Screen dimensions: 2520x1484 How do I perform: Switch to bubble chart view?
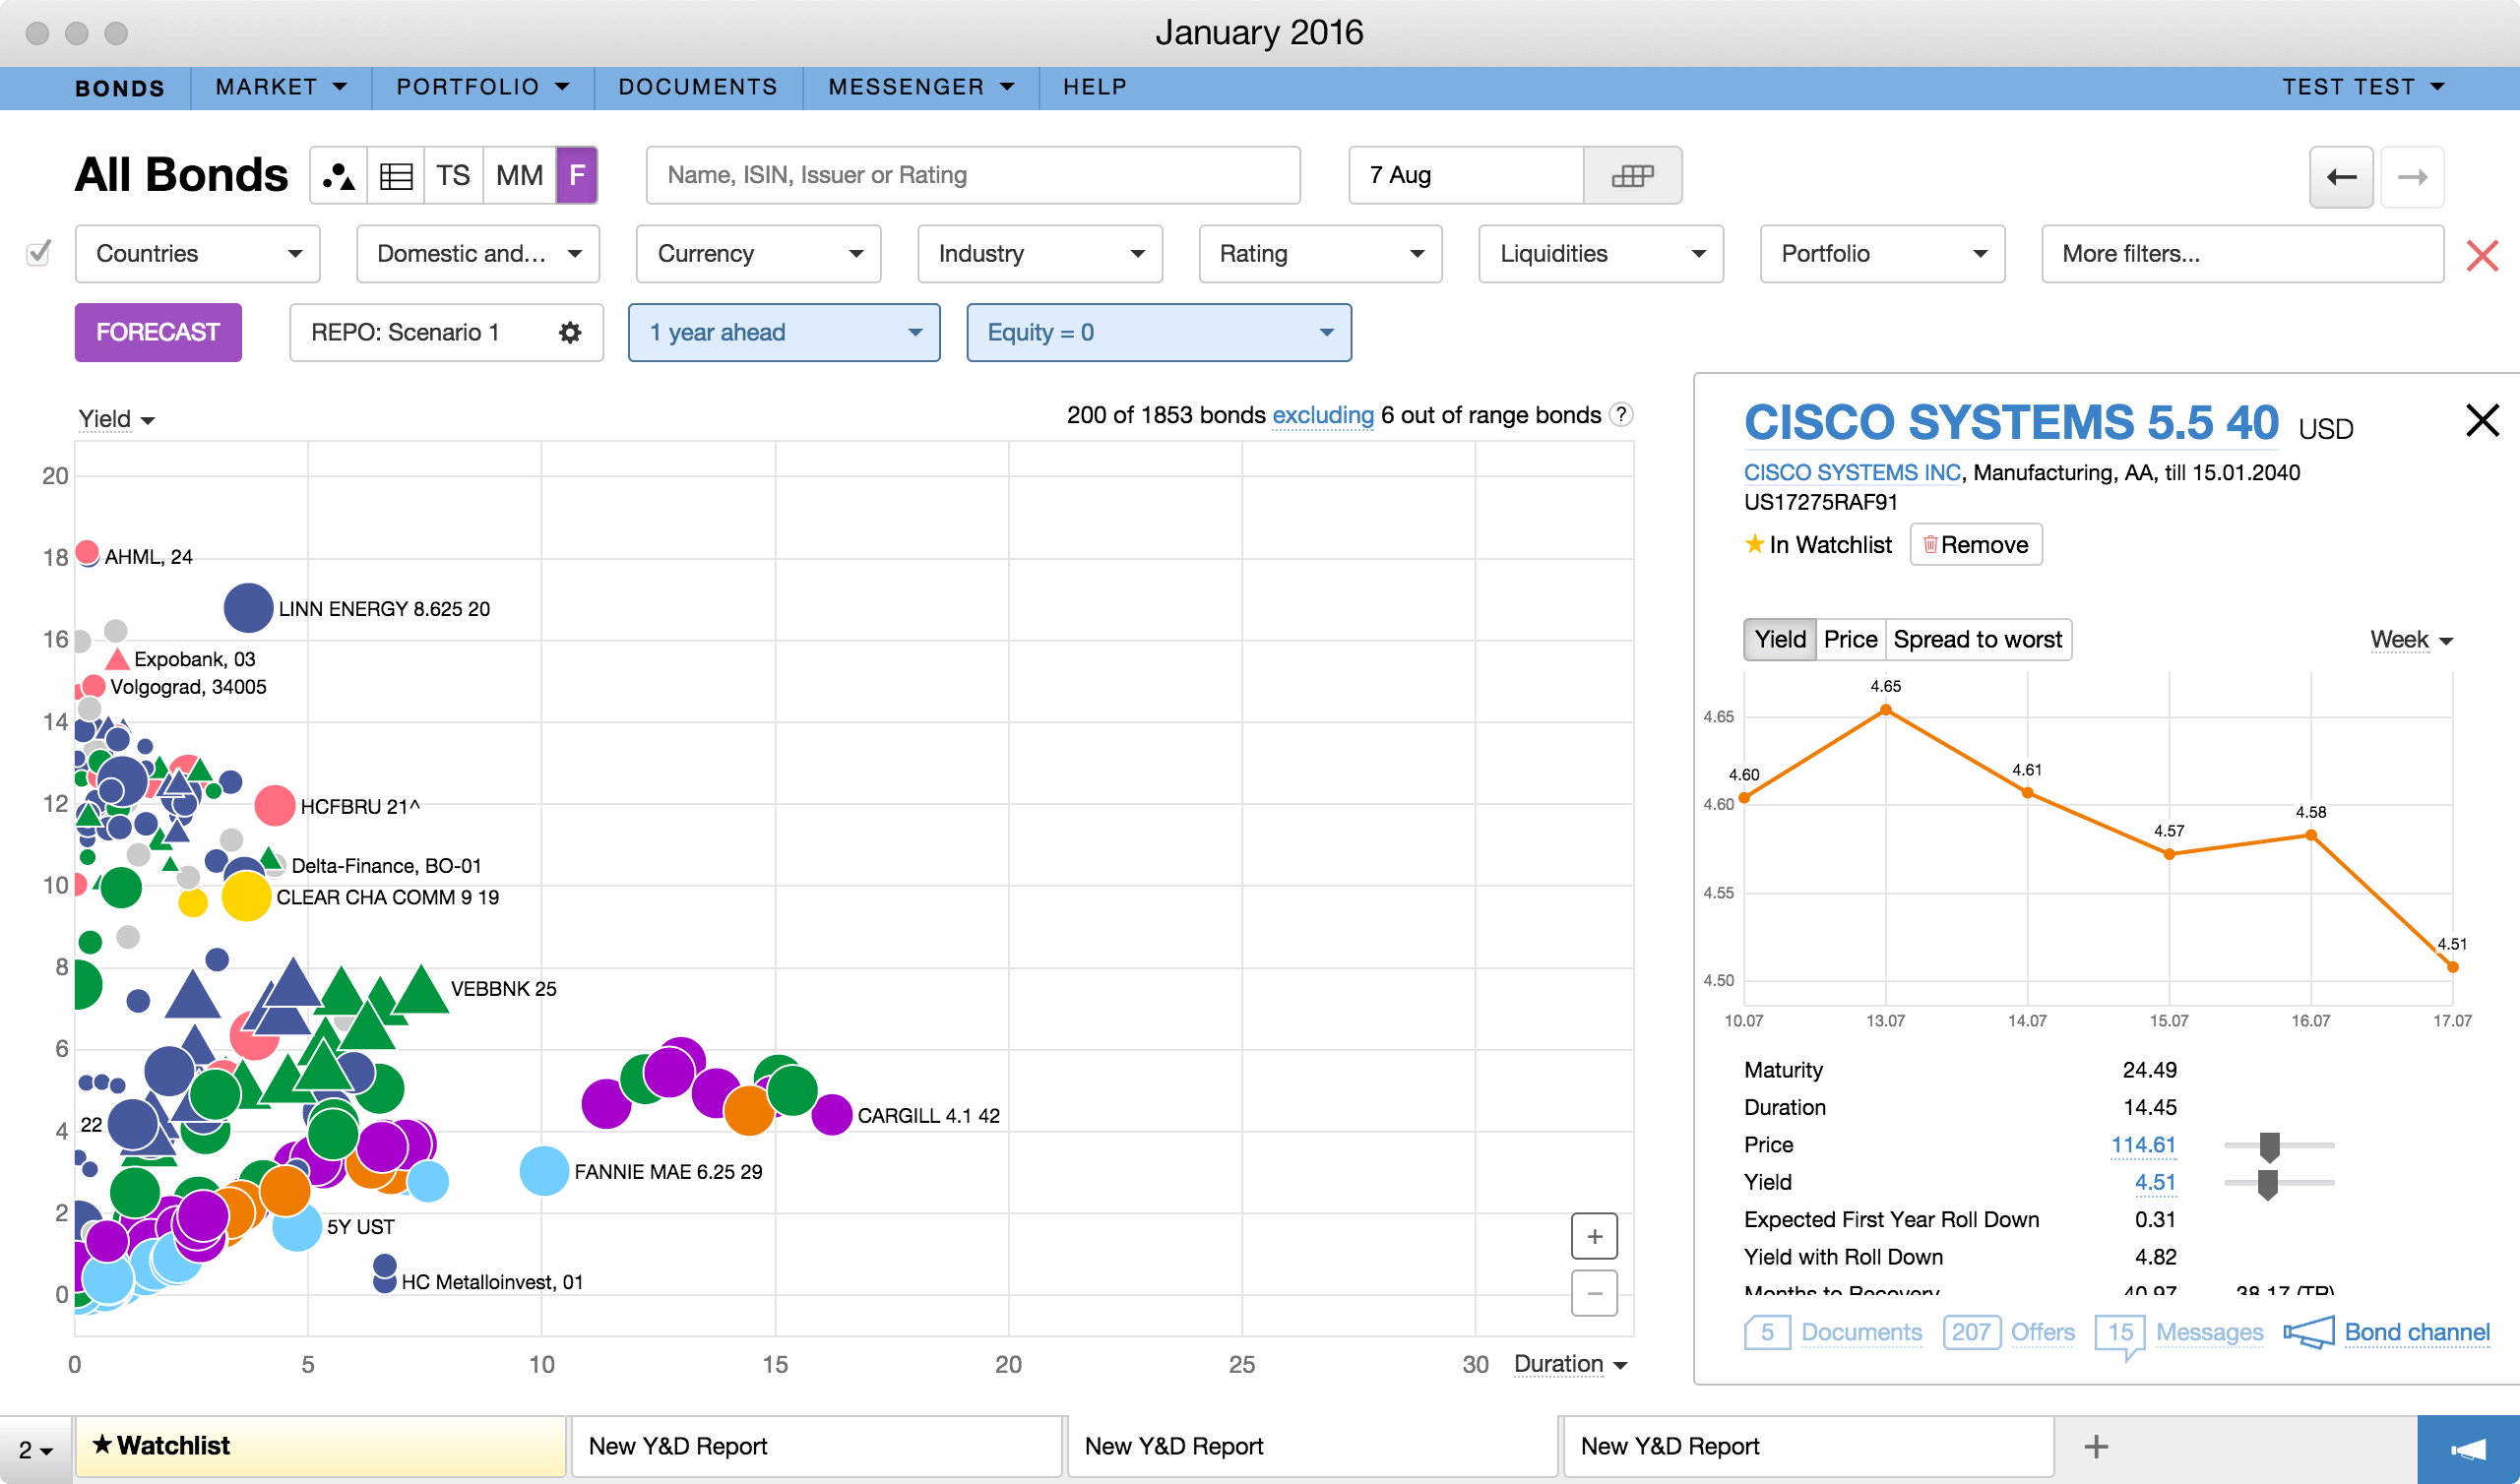pos(339,176)
